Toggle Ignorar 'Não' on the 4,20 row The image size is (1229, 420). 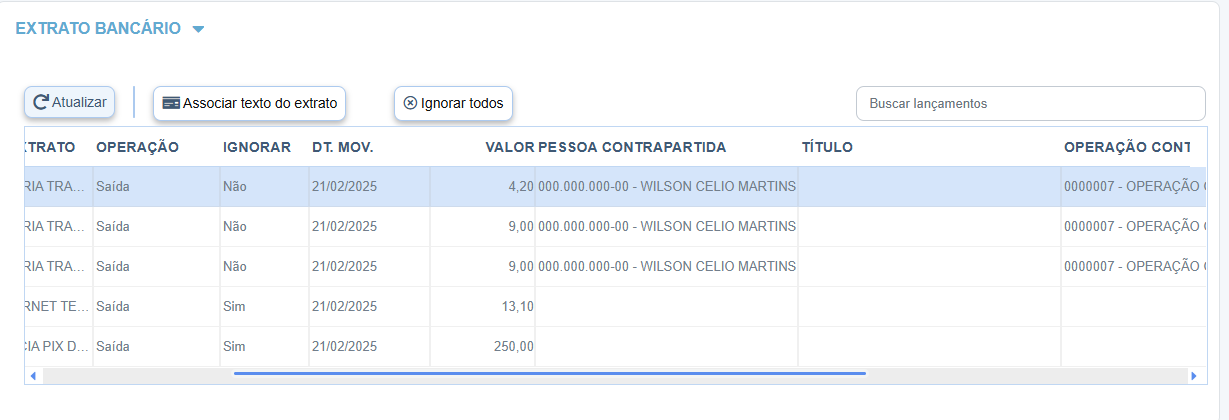[235, 186]
